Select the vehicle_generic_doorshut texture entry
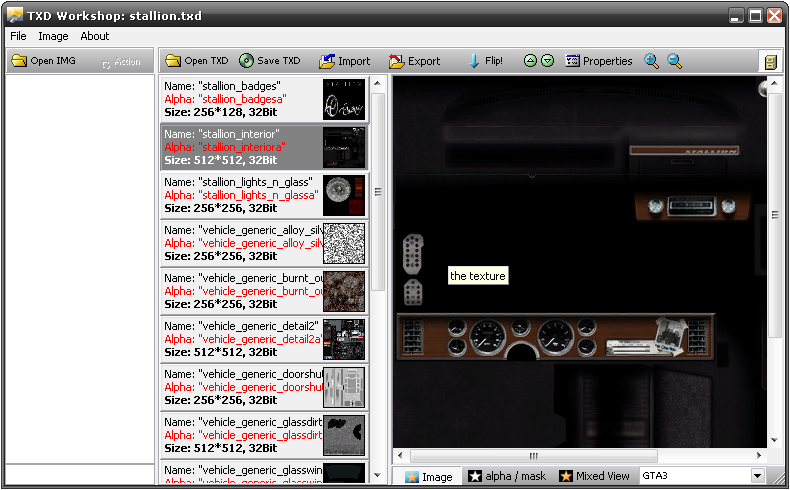 (264, 387)
